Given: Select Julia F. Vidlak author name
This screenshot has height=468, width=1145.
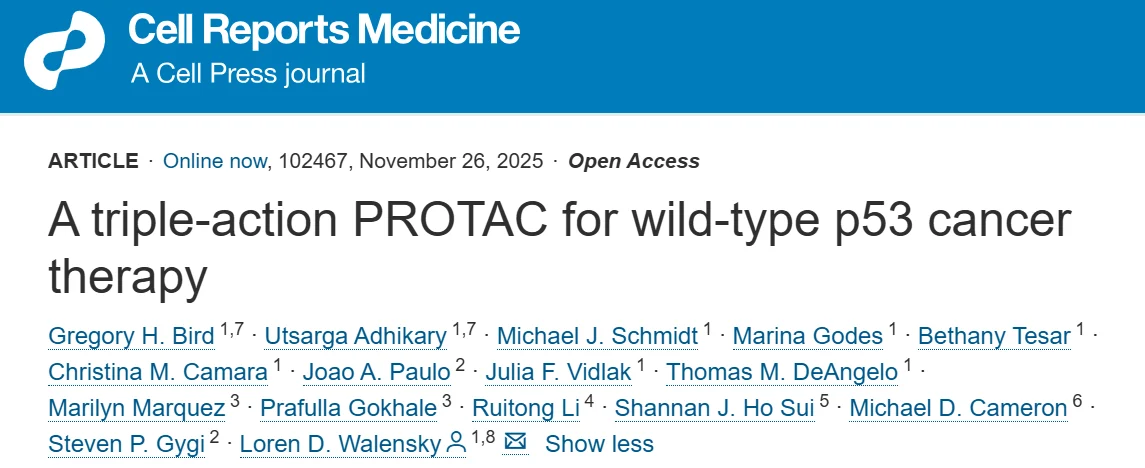Looking at the screenshot, I should [558, 372].
